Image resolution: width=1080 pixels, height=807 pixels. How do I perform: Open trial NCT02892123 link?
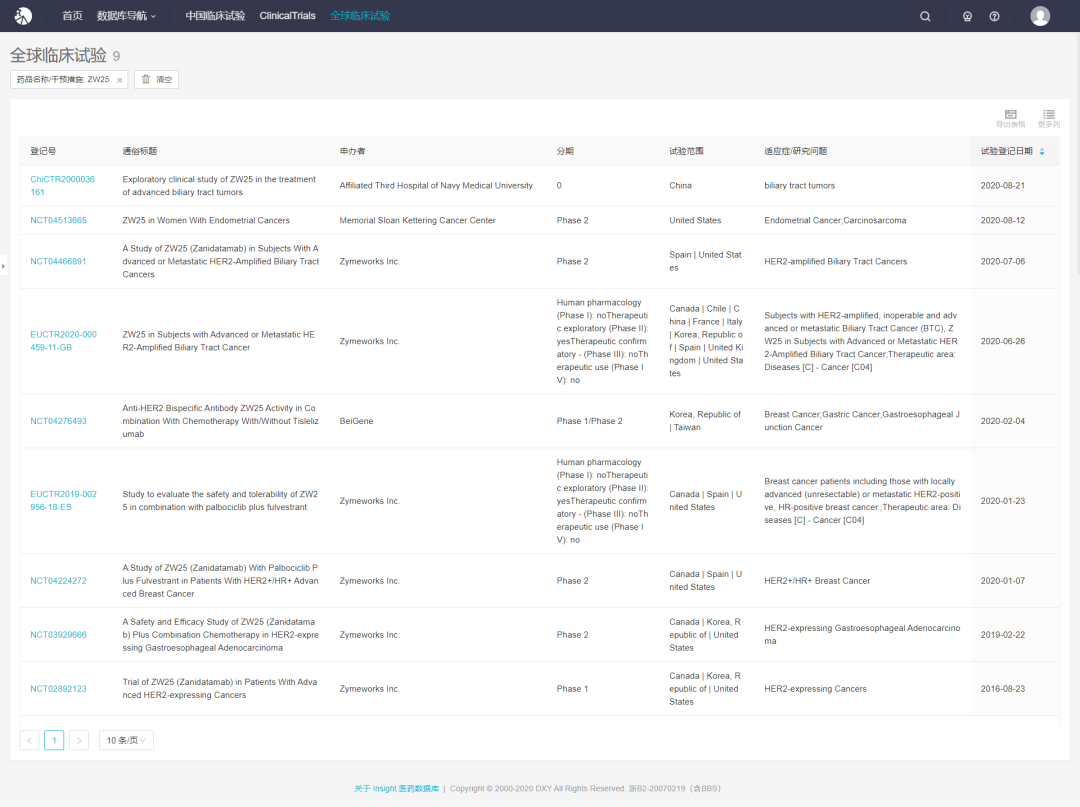point(59,689)
